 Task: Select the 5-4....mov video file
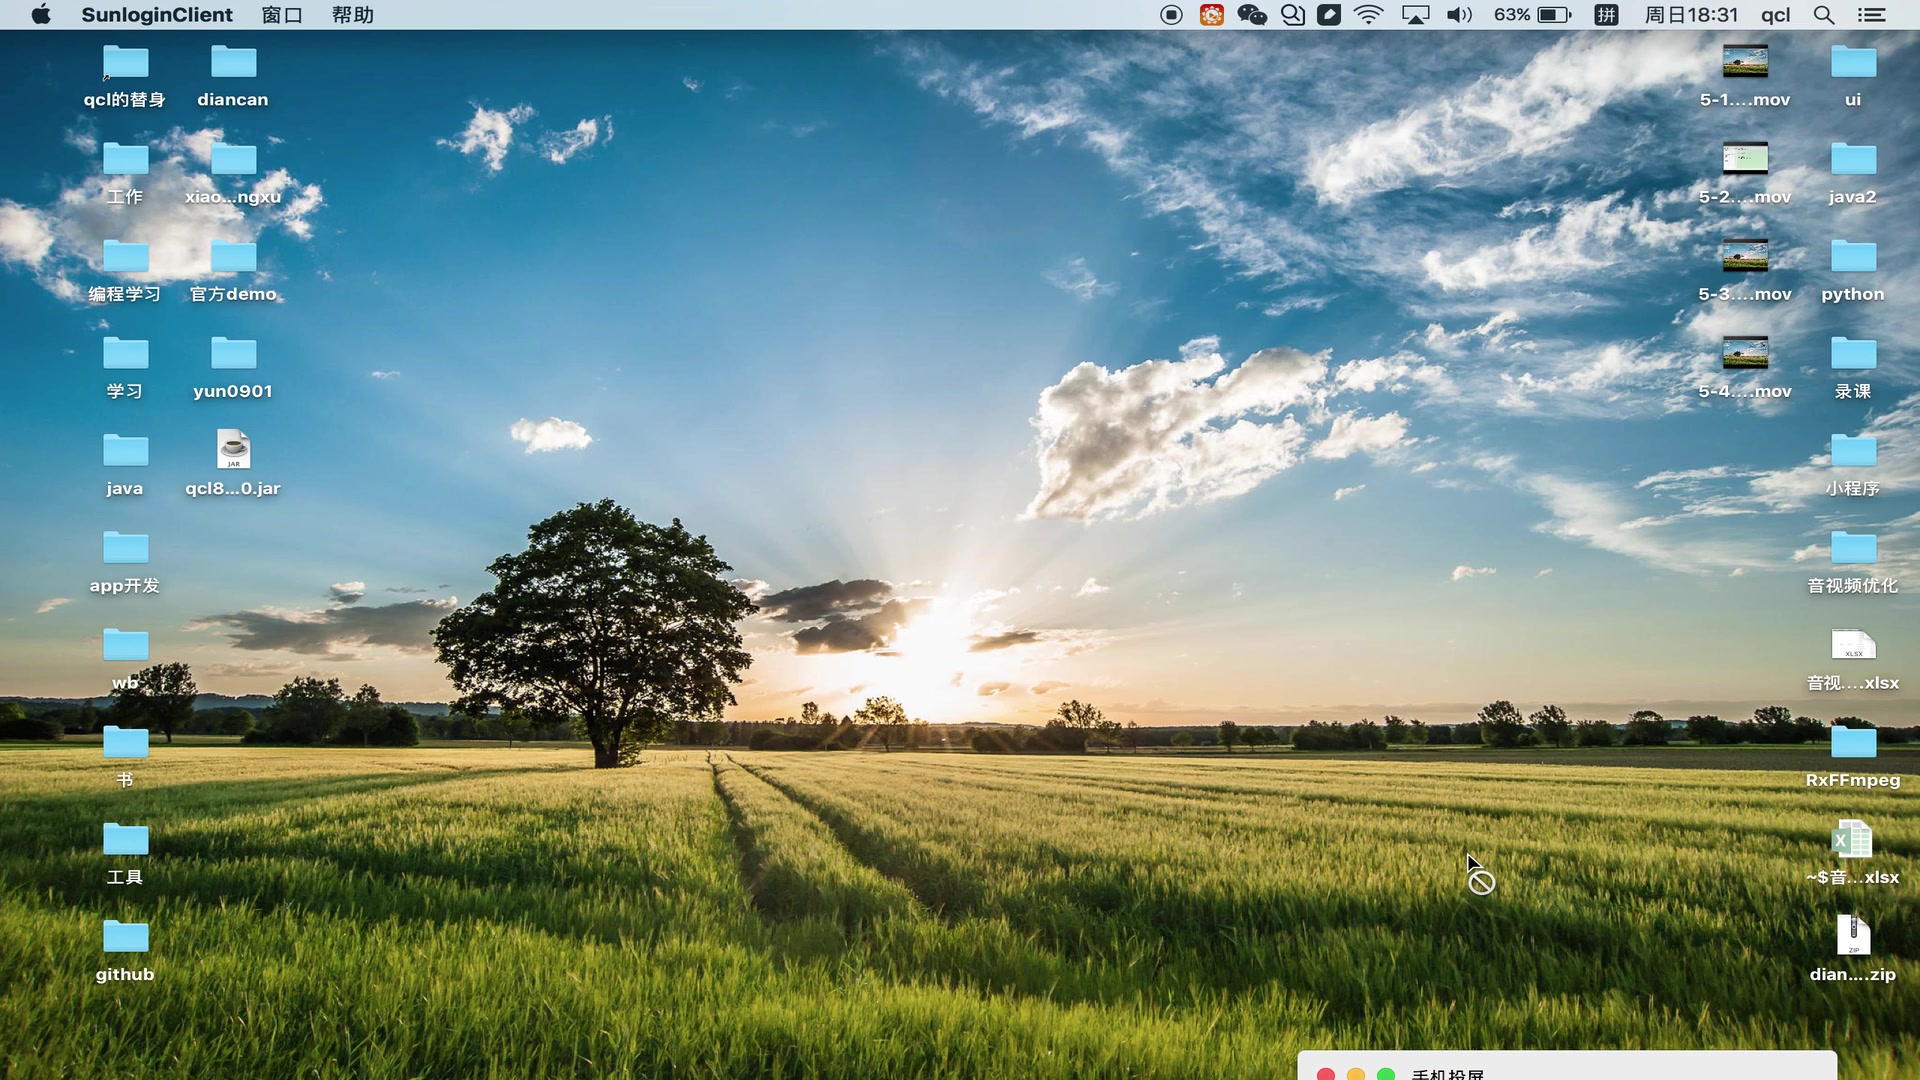click(1745, 367)
